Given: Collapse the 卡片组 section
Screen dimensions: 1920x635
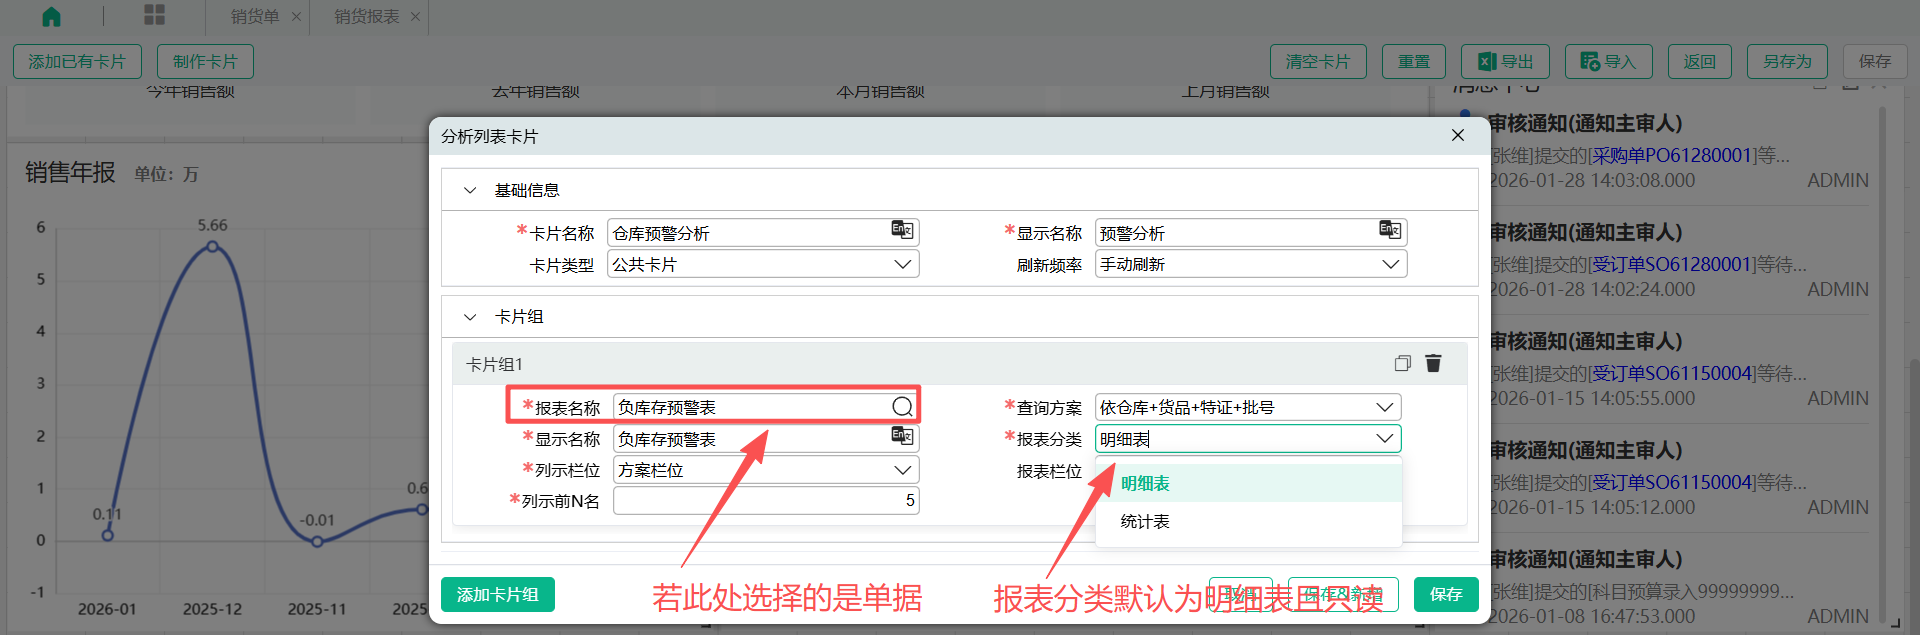Looking at the screenshot, I should [470, 317].
